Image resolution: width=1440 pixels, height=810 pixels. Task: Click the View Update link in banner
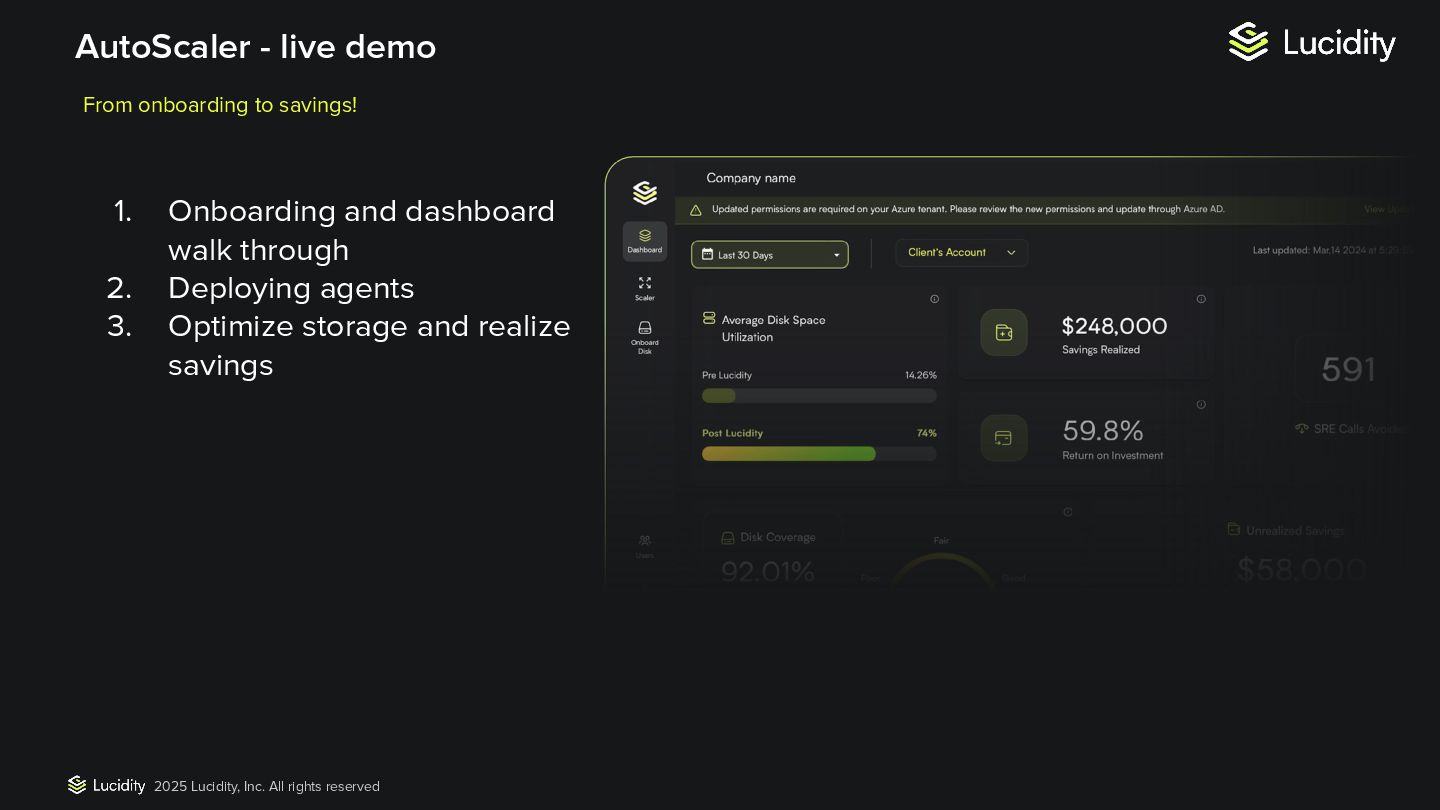(1387, 209)
